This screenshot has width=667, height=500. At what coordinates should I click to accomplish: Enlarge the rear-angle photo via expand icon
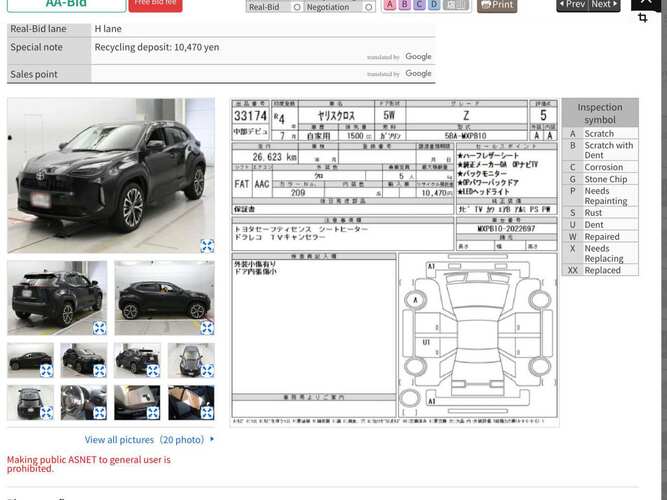(100, 328)
